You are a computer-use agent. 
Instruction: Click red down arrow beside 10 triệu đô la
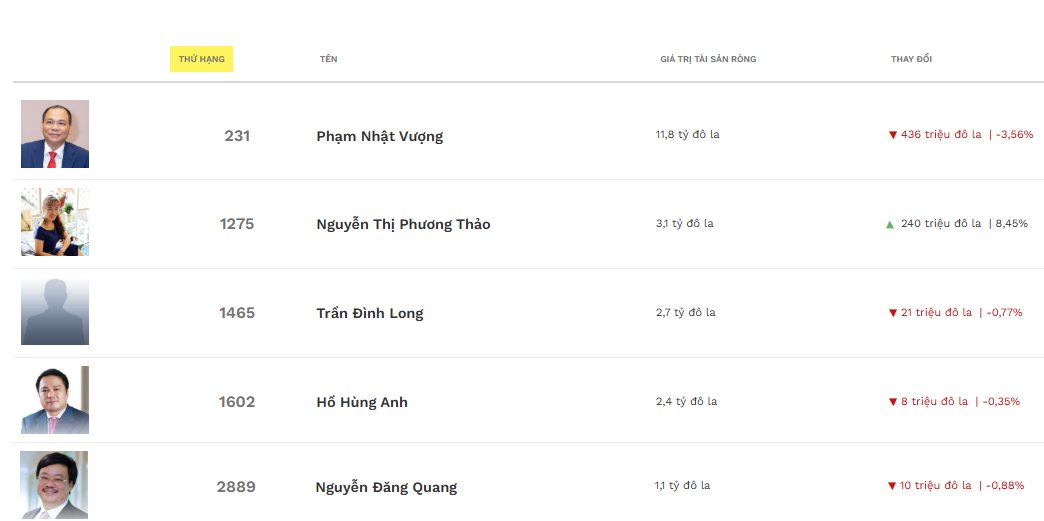pyautogui.click(x=892, y=486)
